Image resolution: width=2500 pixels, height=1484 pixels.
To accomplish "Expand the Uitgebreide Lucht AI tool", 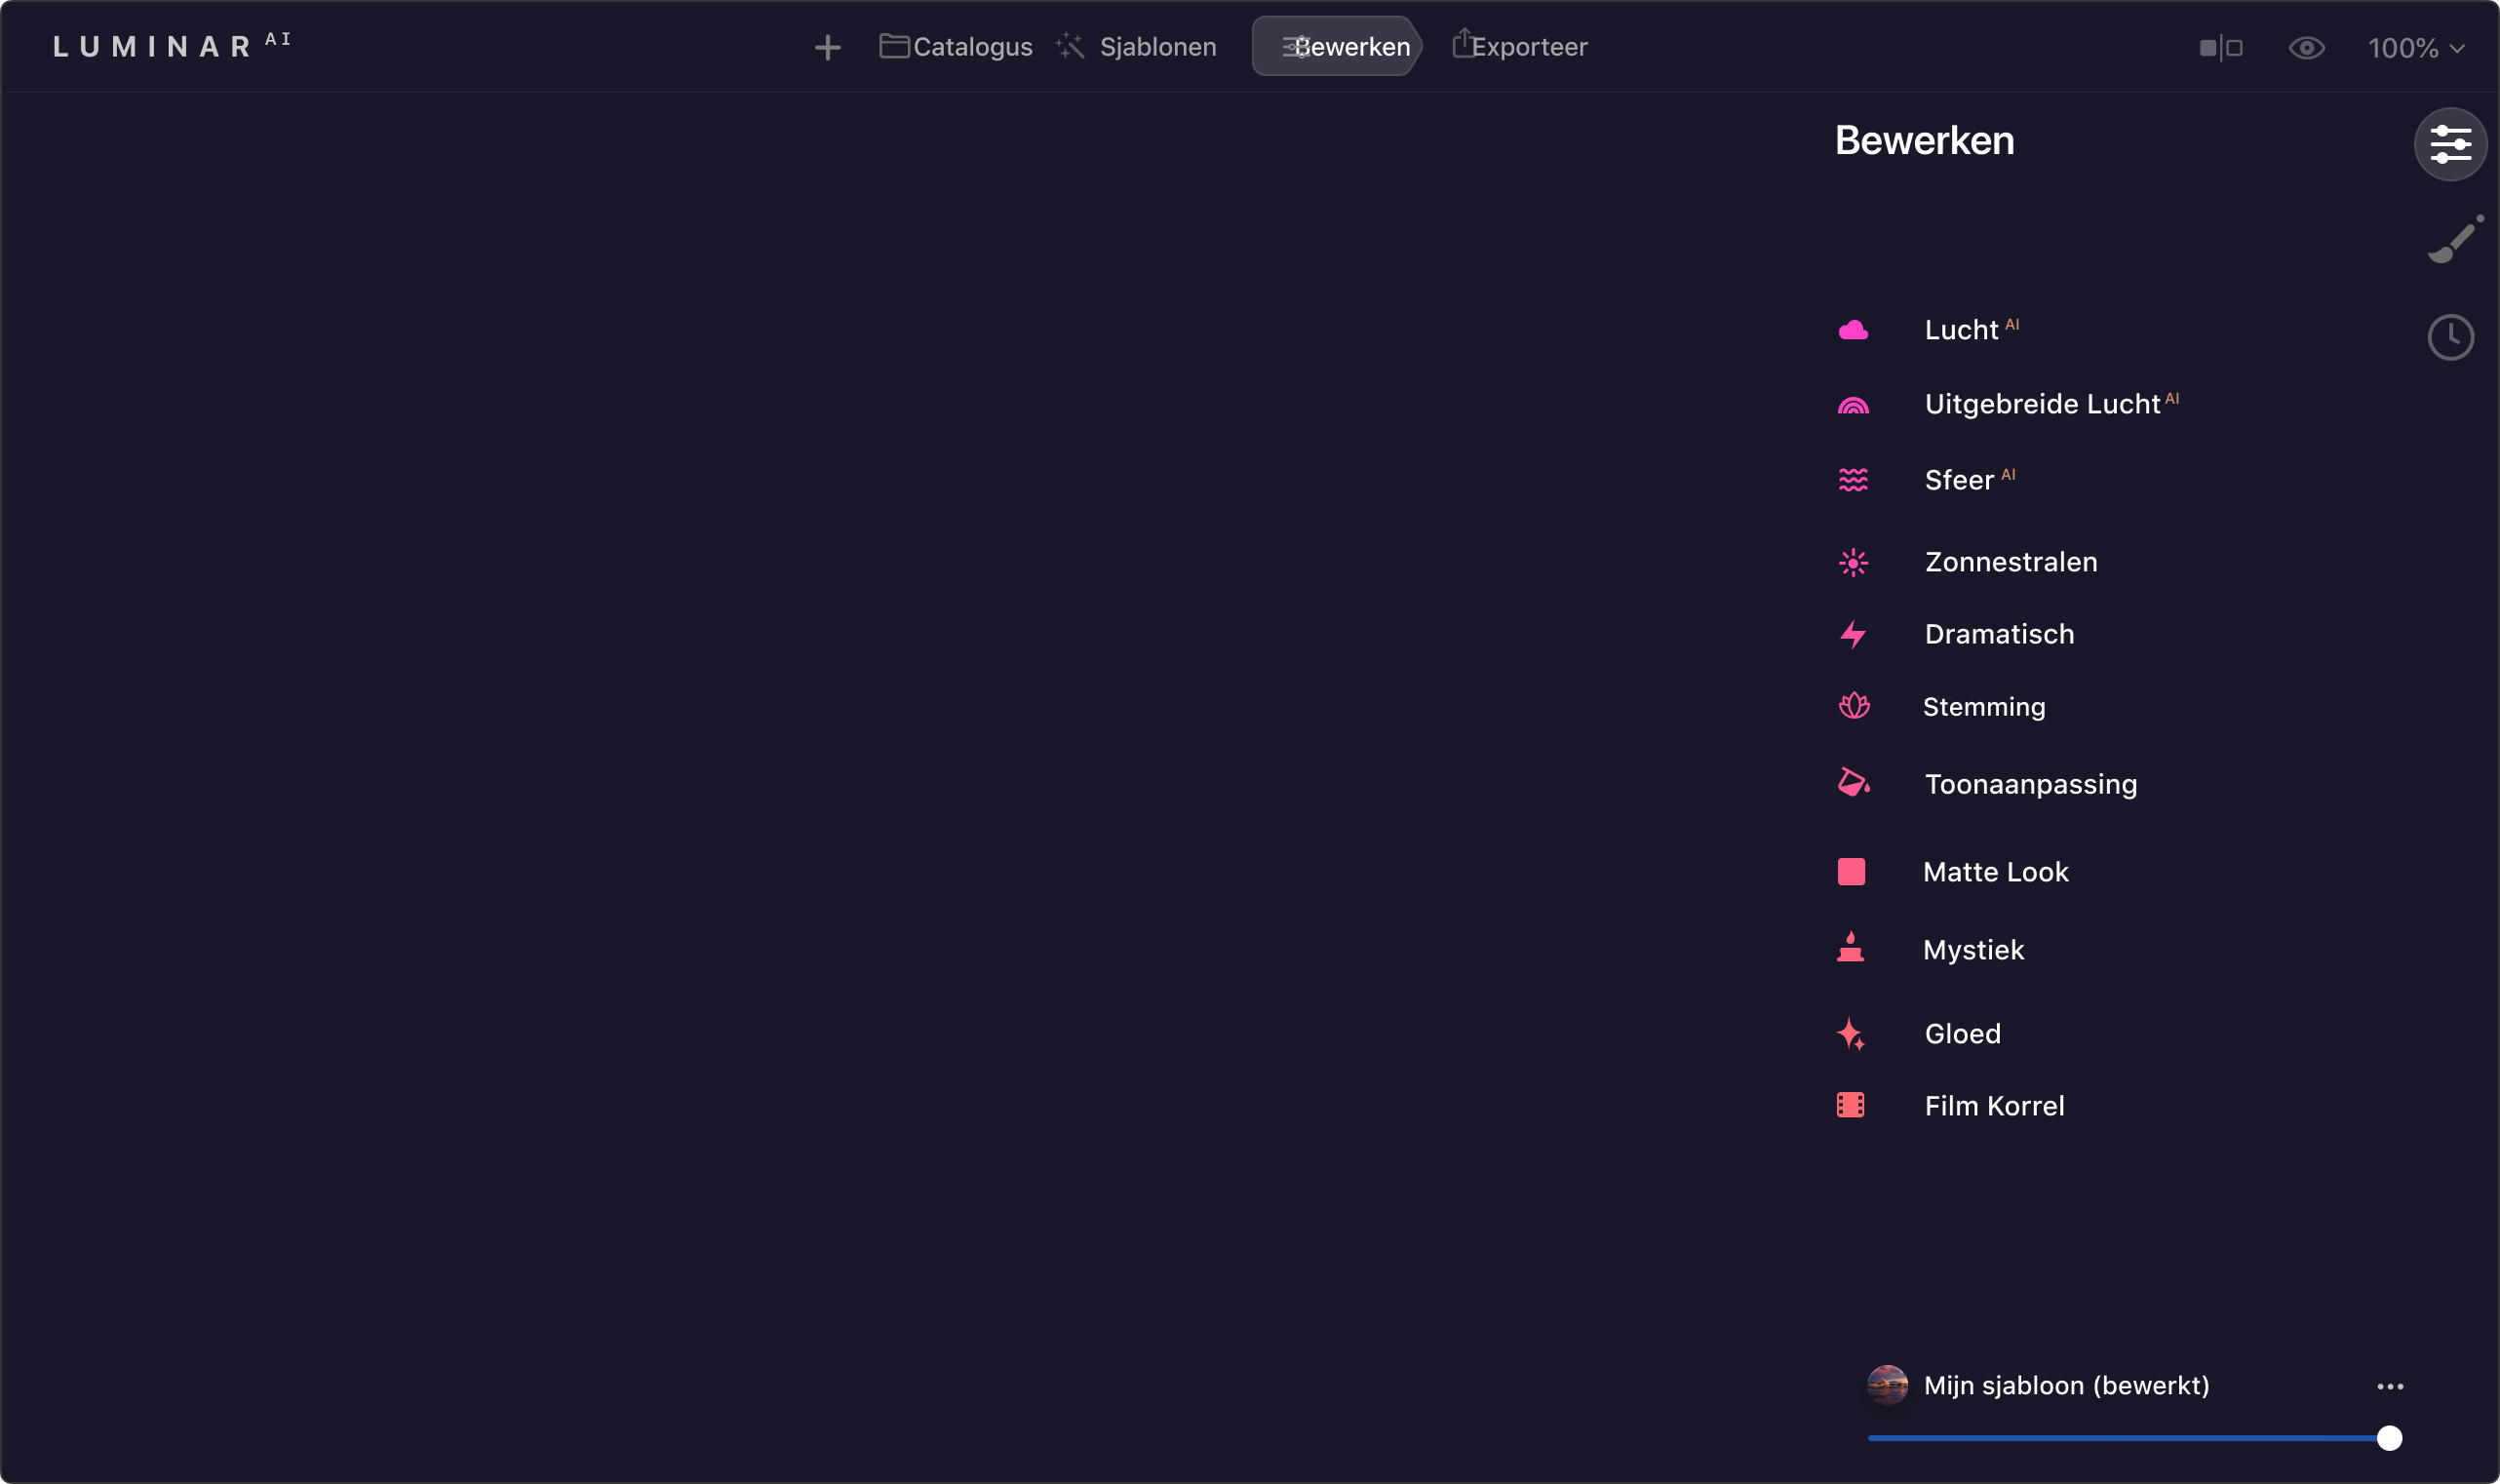I will pos(2042,404).
